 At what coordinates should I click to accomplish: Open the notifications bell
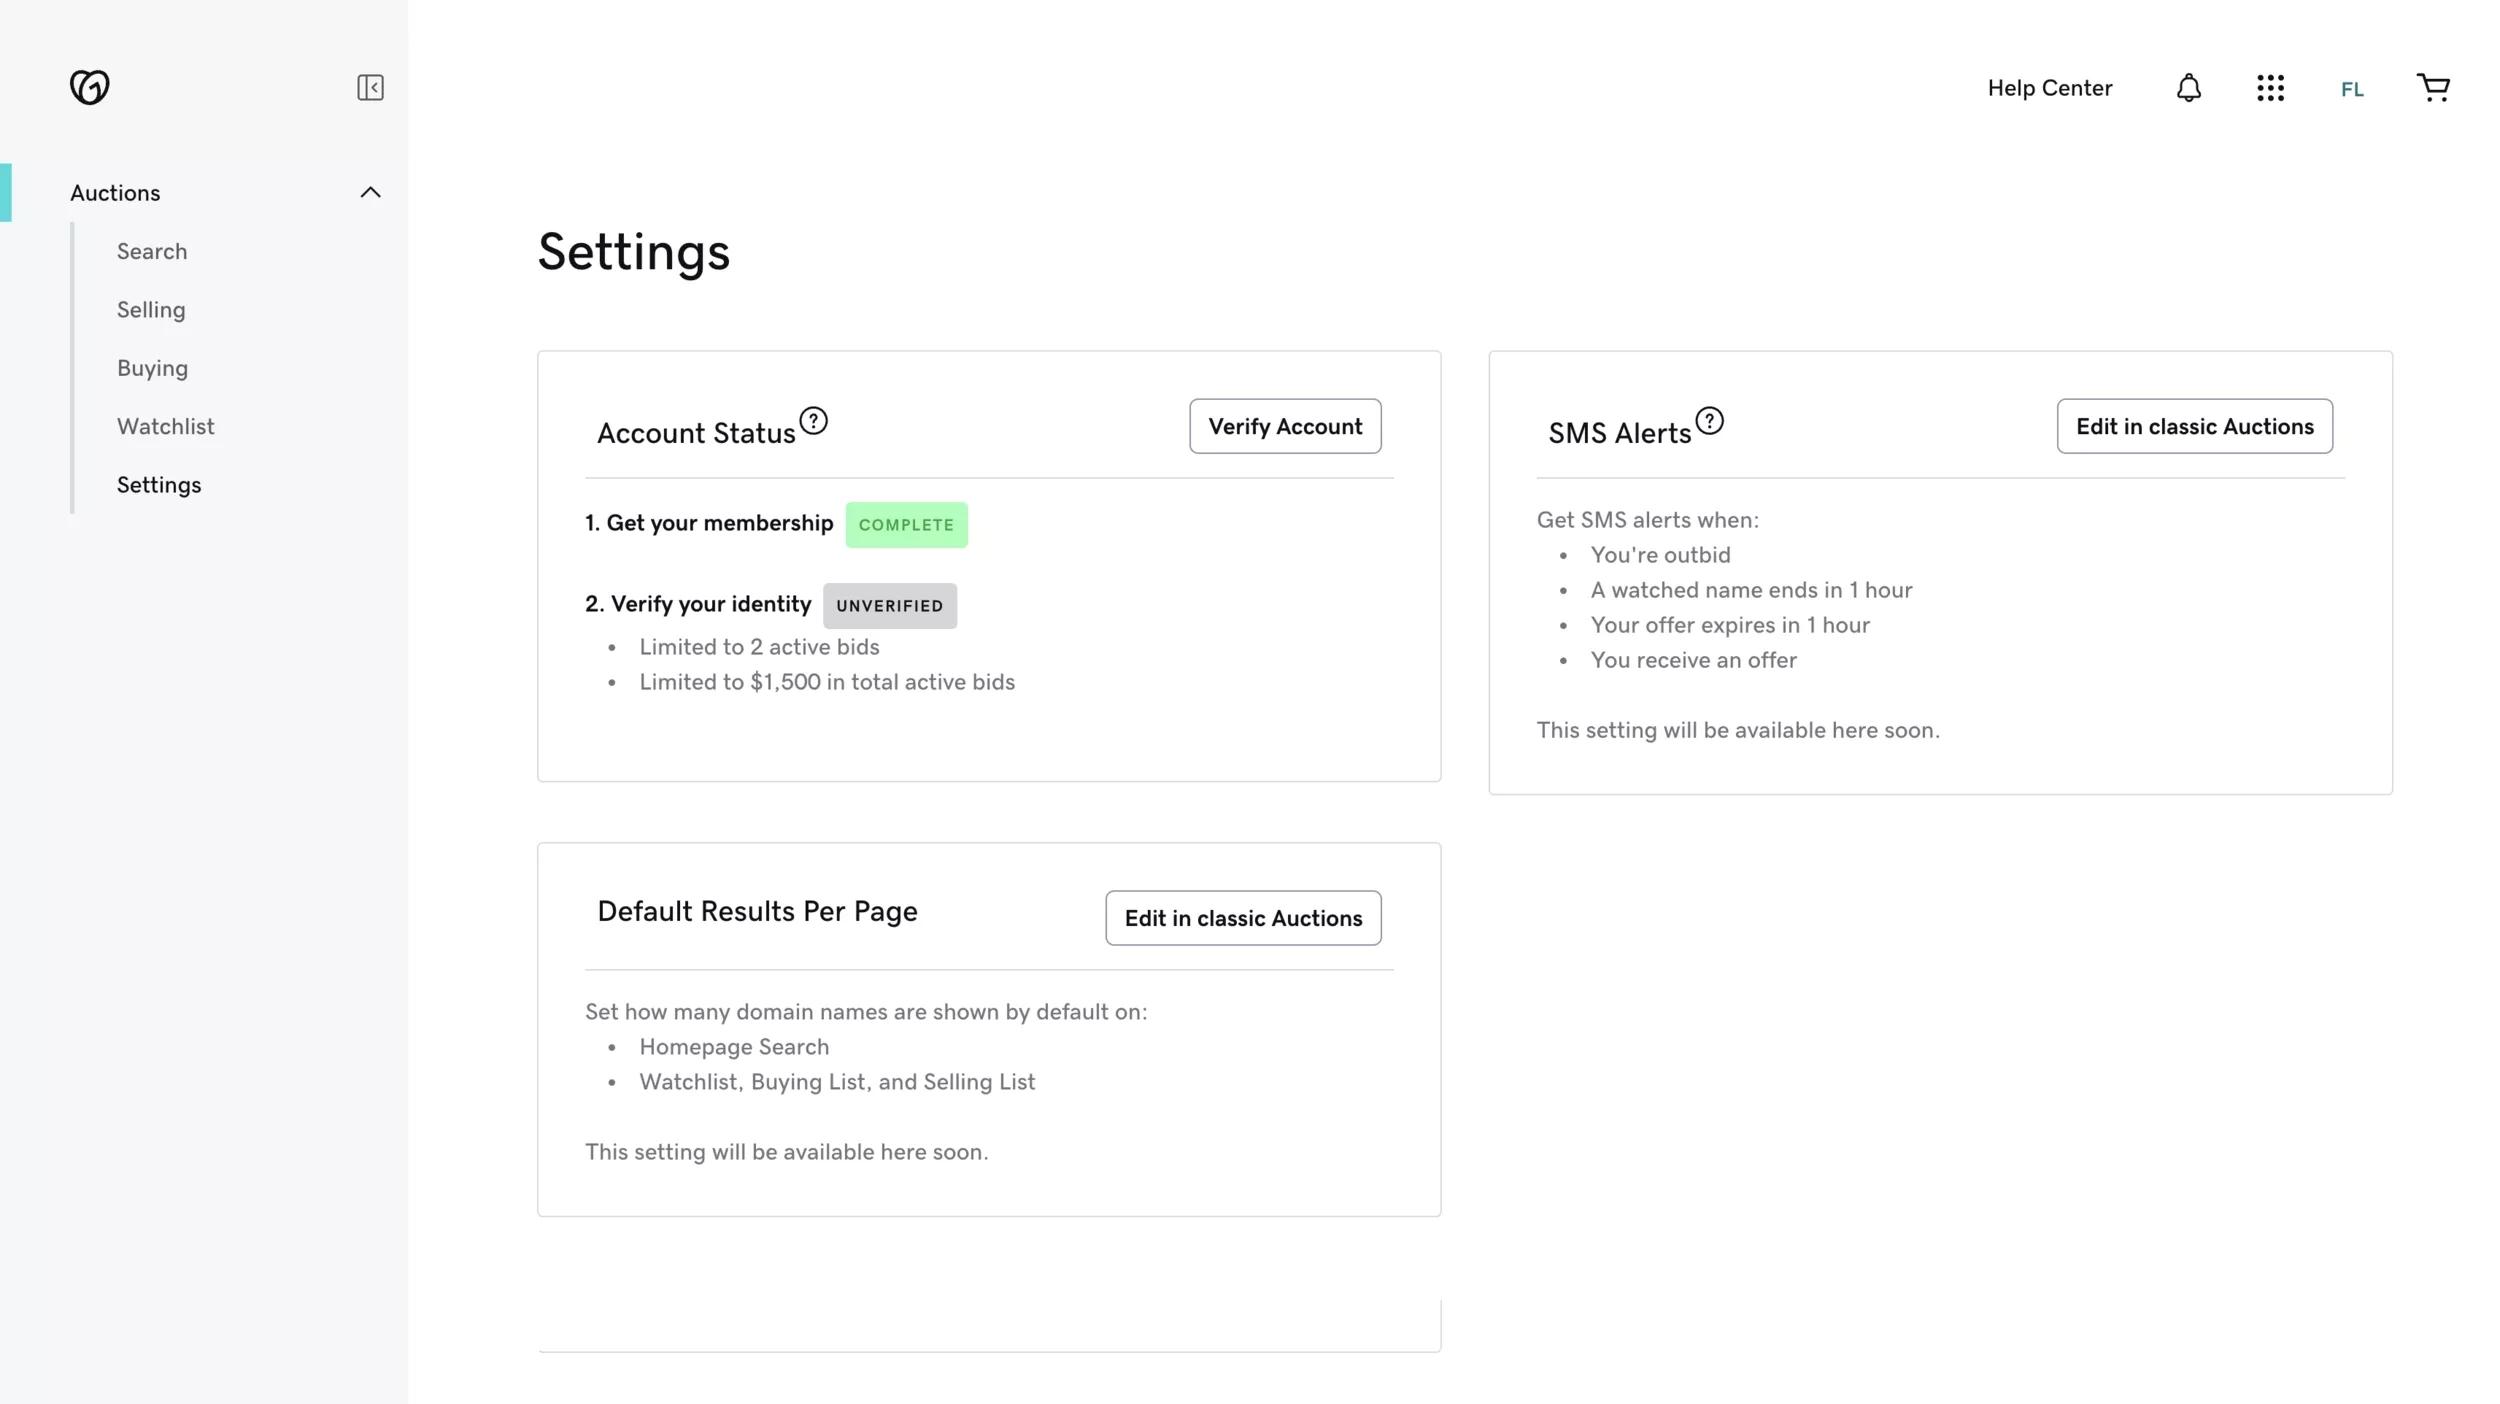2188,88
